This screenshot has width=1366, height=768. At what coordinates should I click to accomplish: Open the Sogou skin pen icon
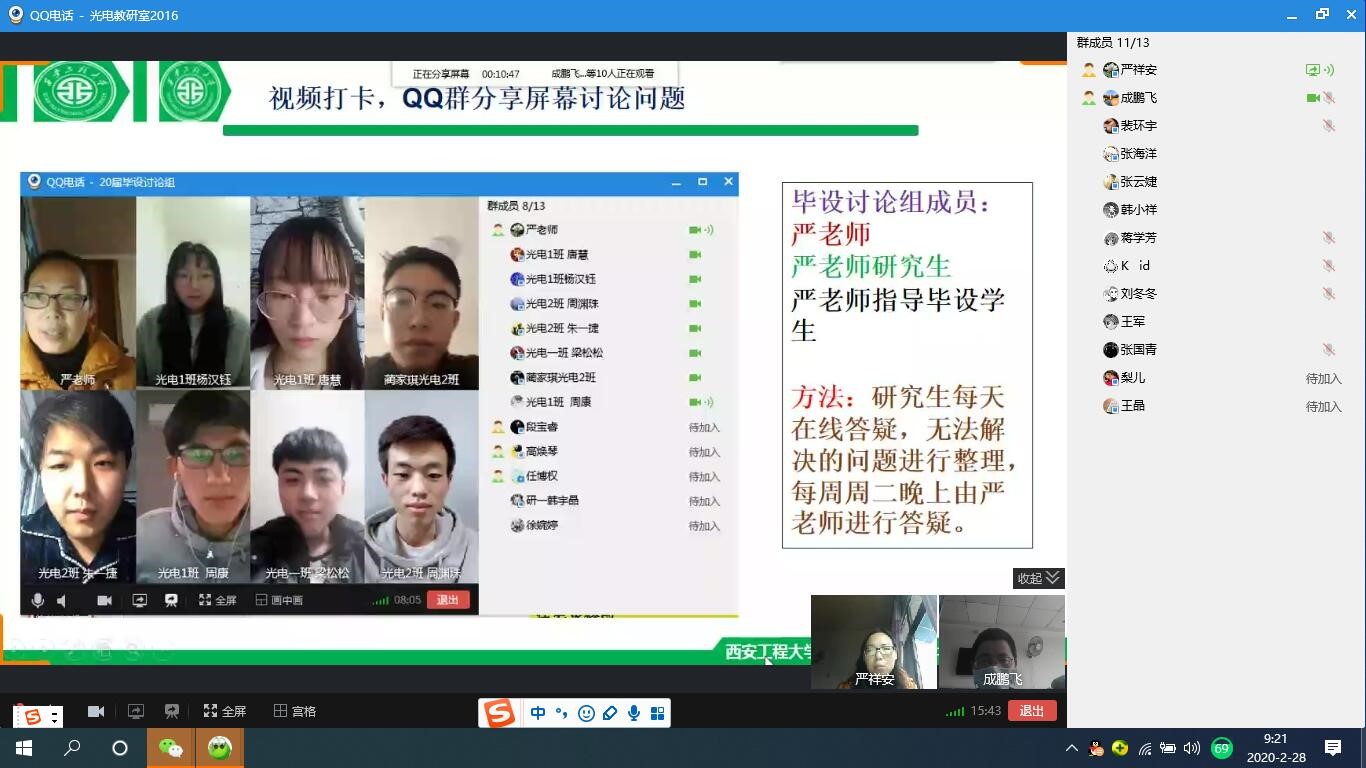click(x=610, y=713)
